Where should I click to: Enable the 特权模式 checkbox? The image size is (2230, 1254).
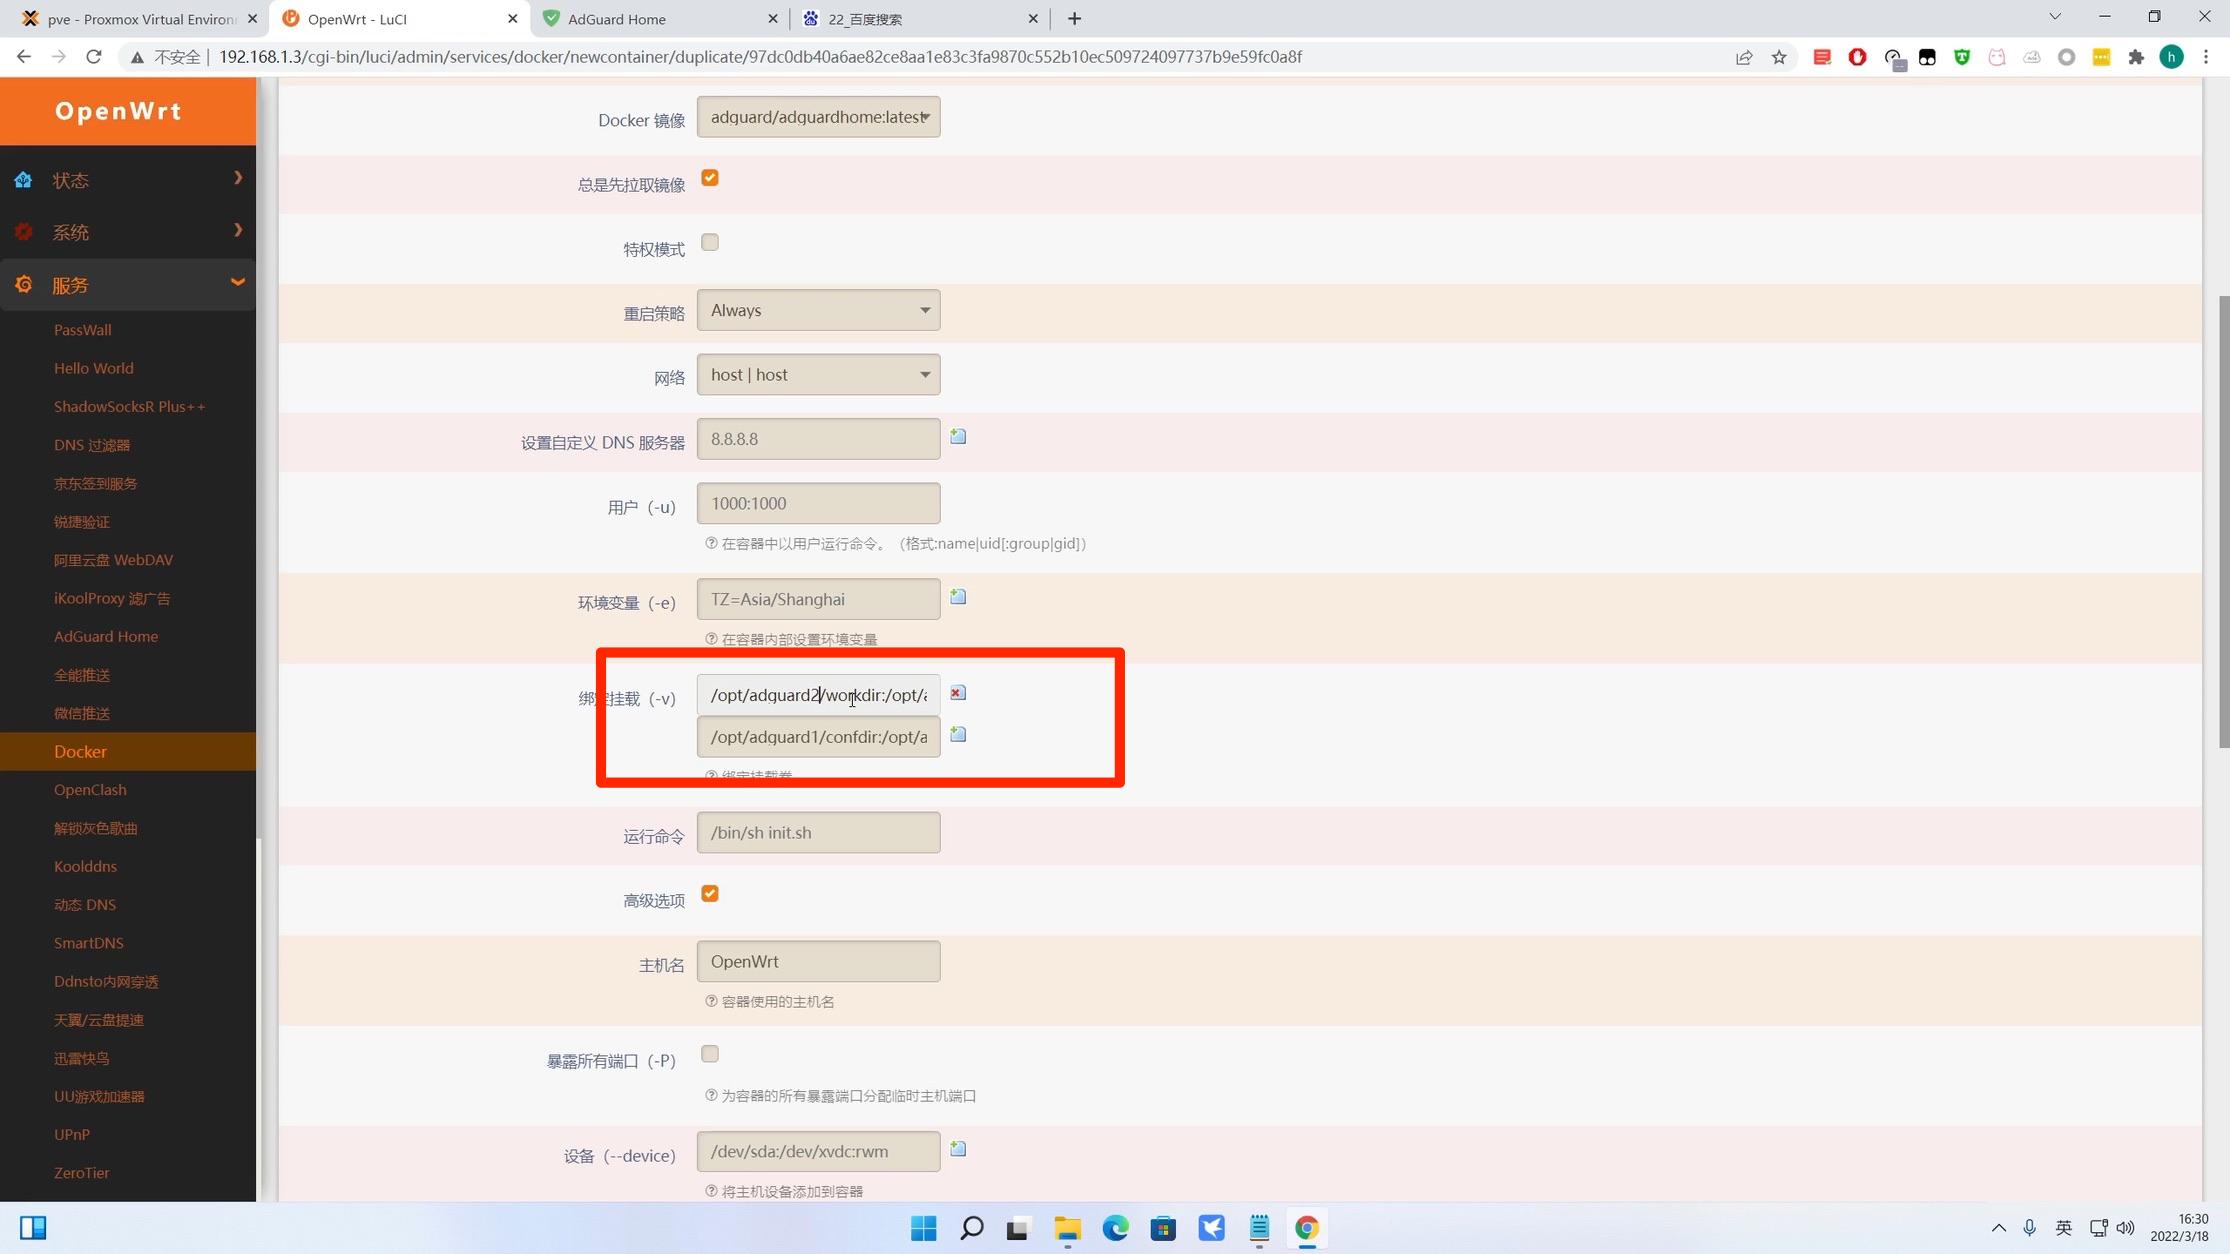coord(709,241)
